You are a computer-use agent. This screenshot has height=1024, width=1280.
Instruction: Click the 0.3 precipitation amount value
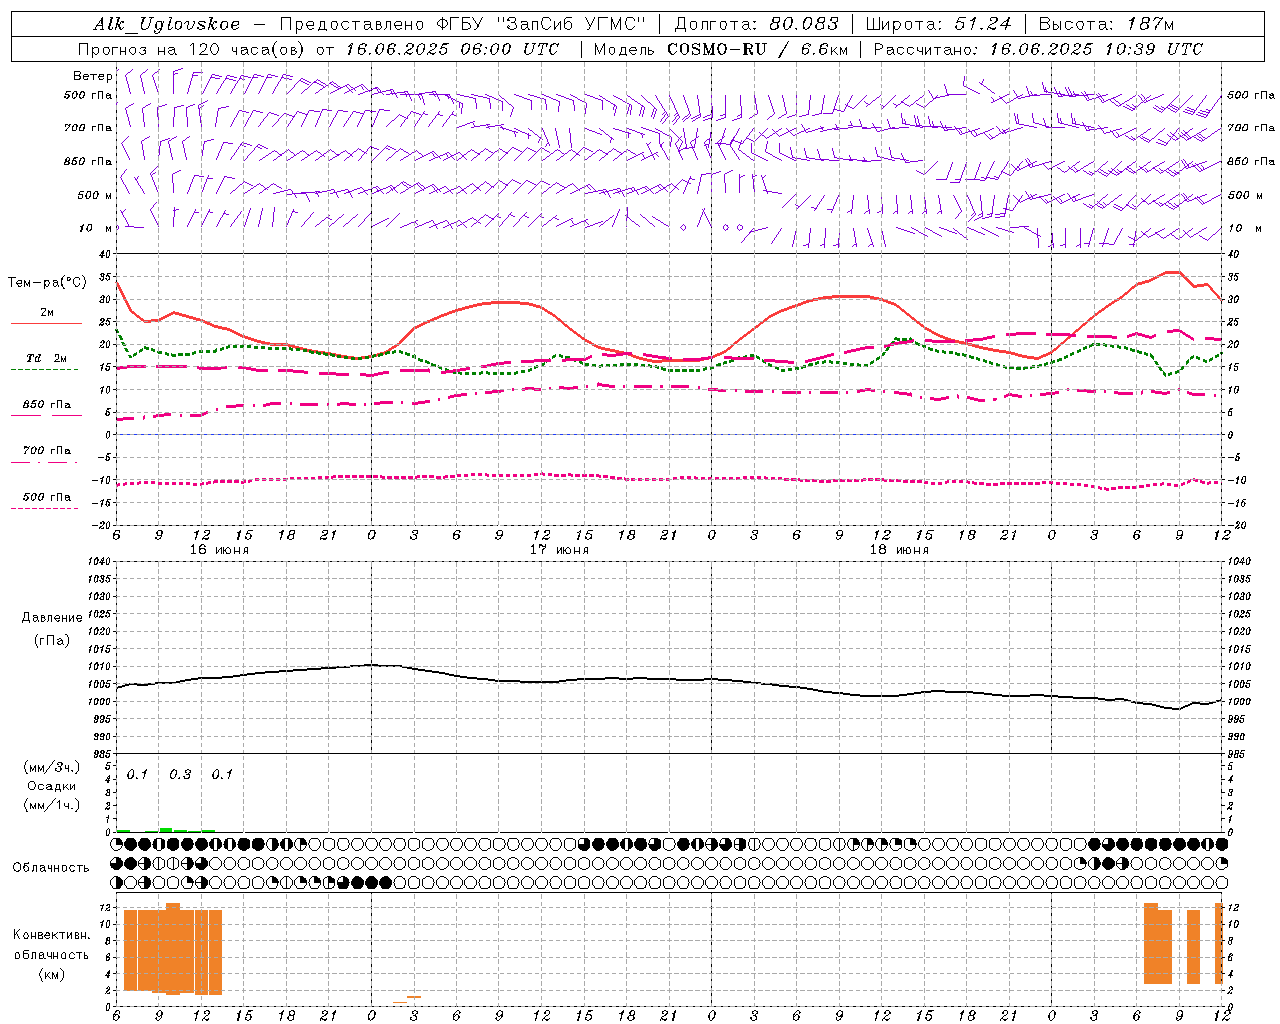tap(180, 775)
